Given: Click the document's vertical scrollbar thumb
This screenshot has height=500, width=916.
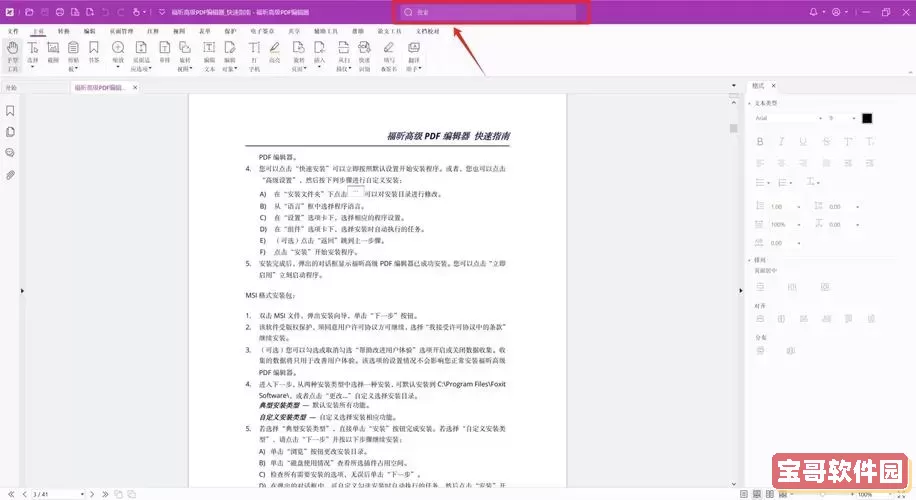Looking at the screenshot, I should (x=734, y=128).
